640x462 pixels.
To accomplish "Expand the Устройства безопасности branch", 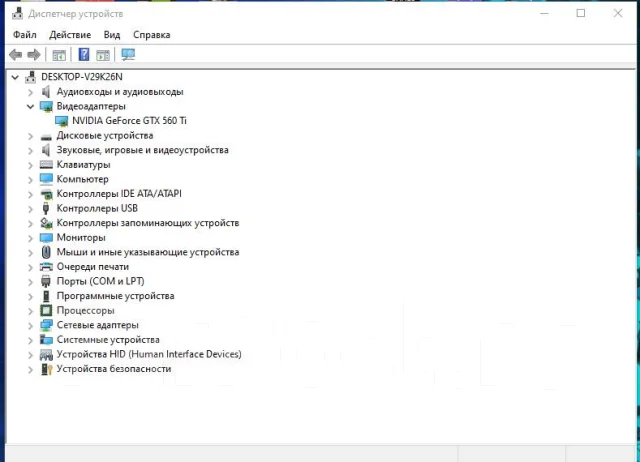I will pos(30,369).
